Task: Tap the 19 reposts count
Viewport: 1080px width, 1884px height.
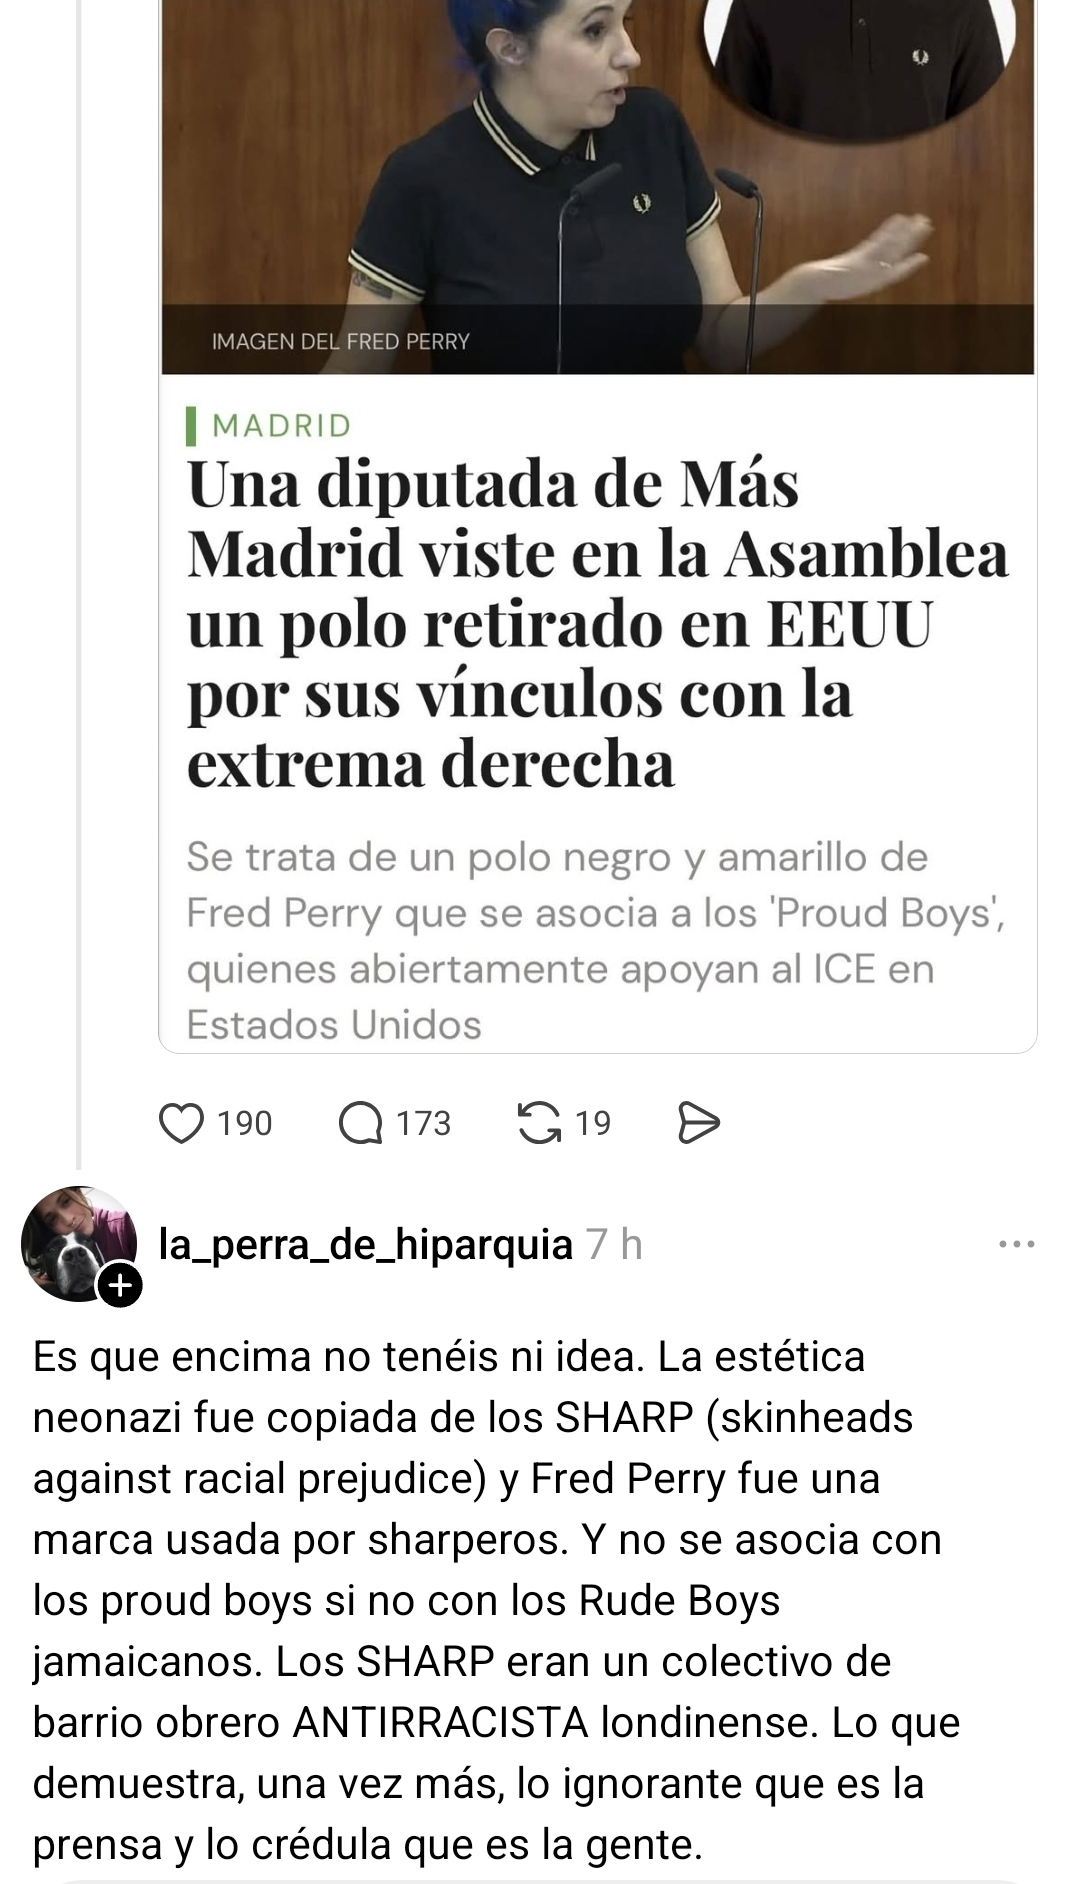Action: click(x=593, y=1123)
